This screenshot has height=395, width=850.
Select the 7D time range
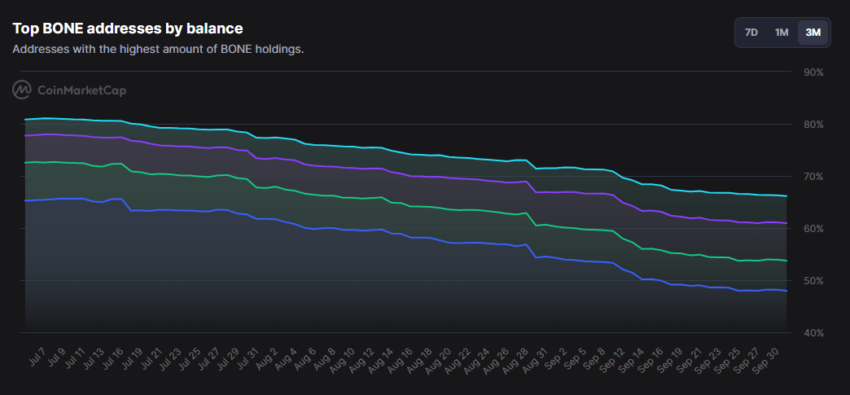(x=751, y=33)
